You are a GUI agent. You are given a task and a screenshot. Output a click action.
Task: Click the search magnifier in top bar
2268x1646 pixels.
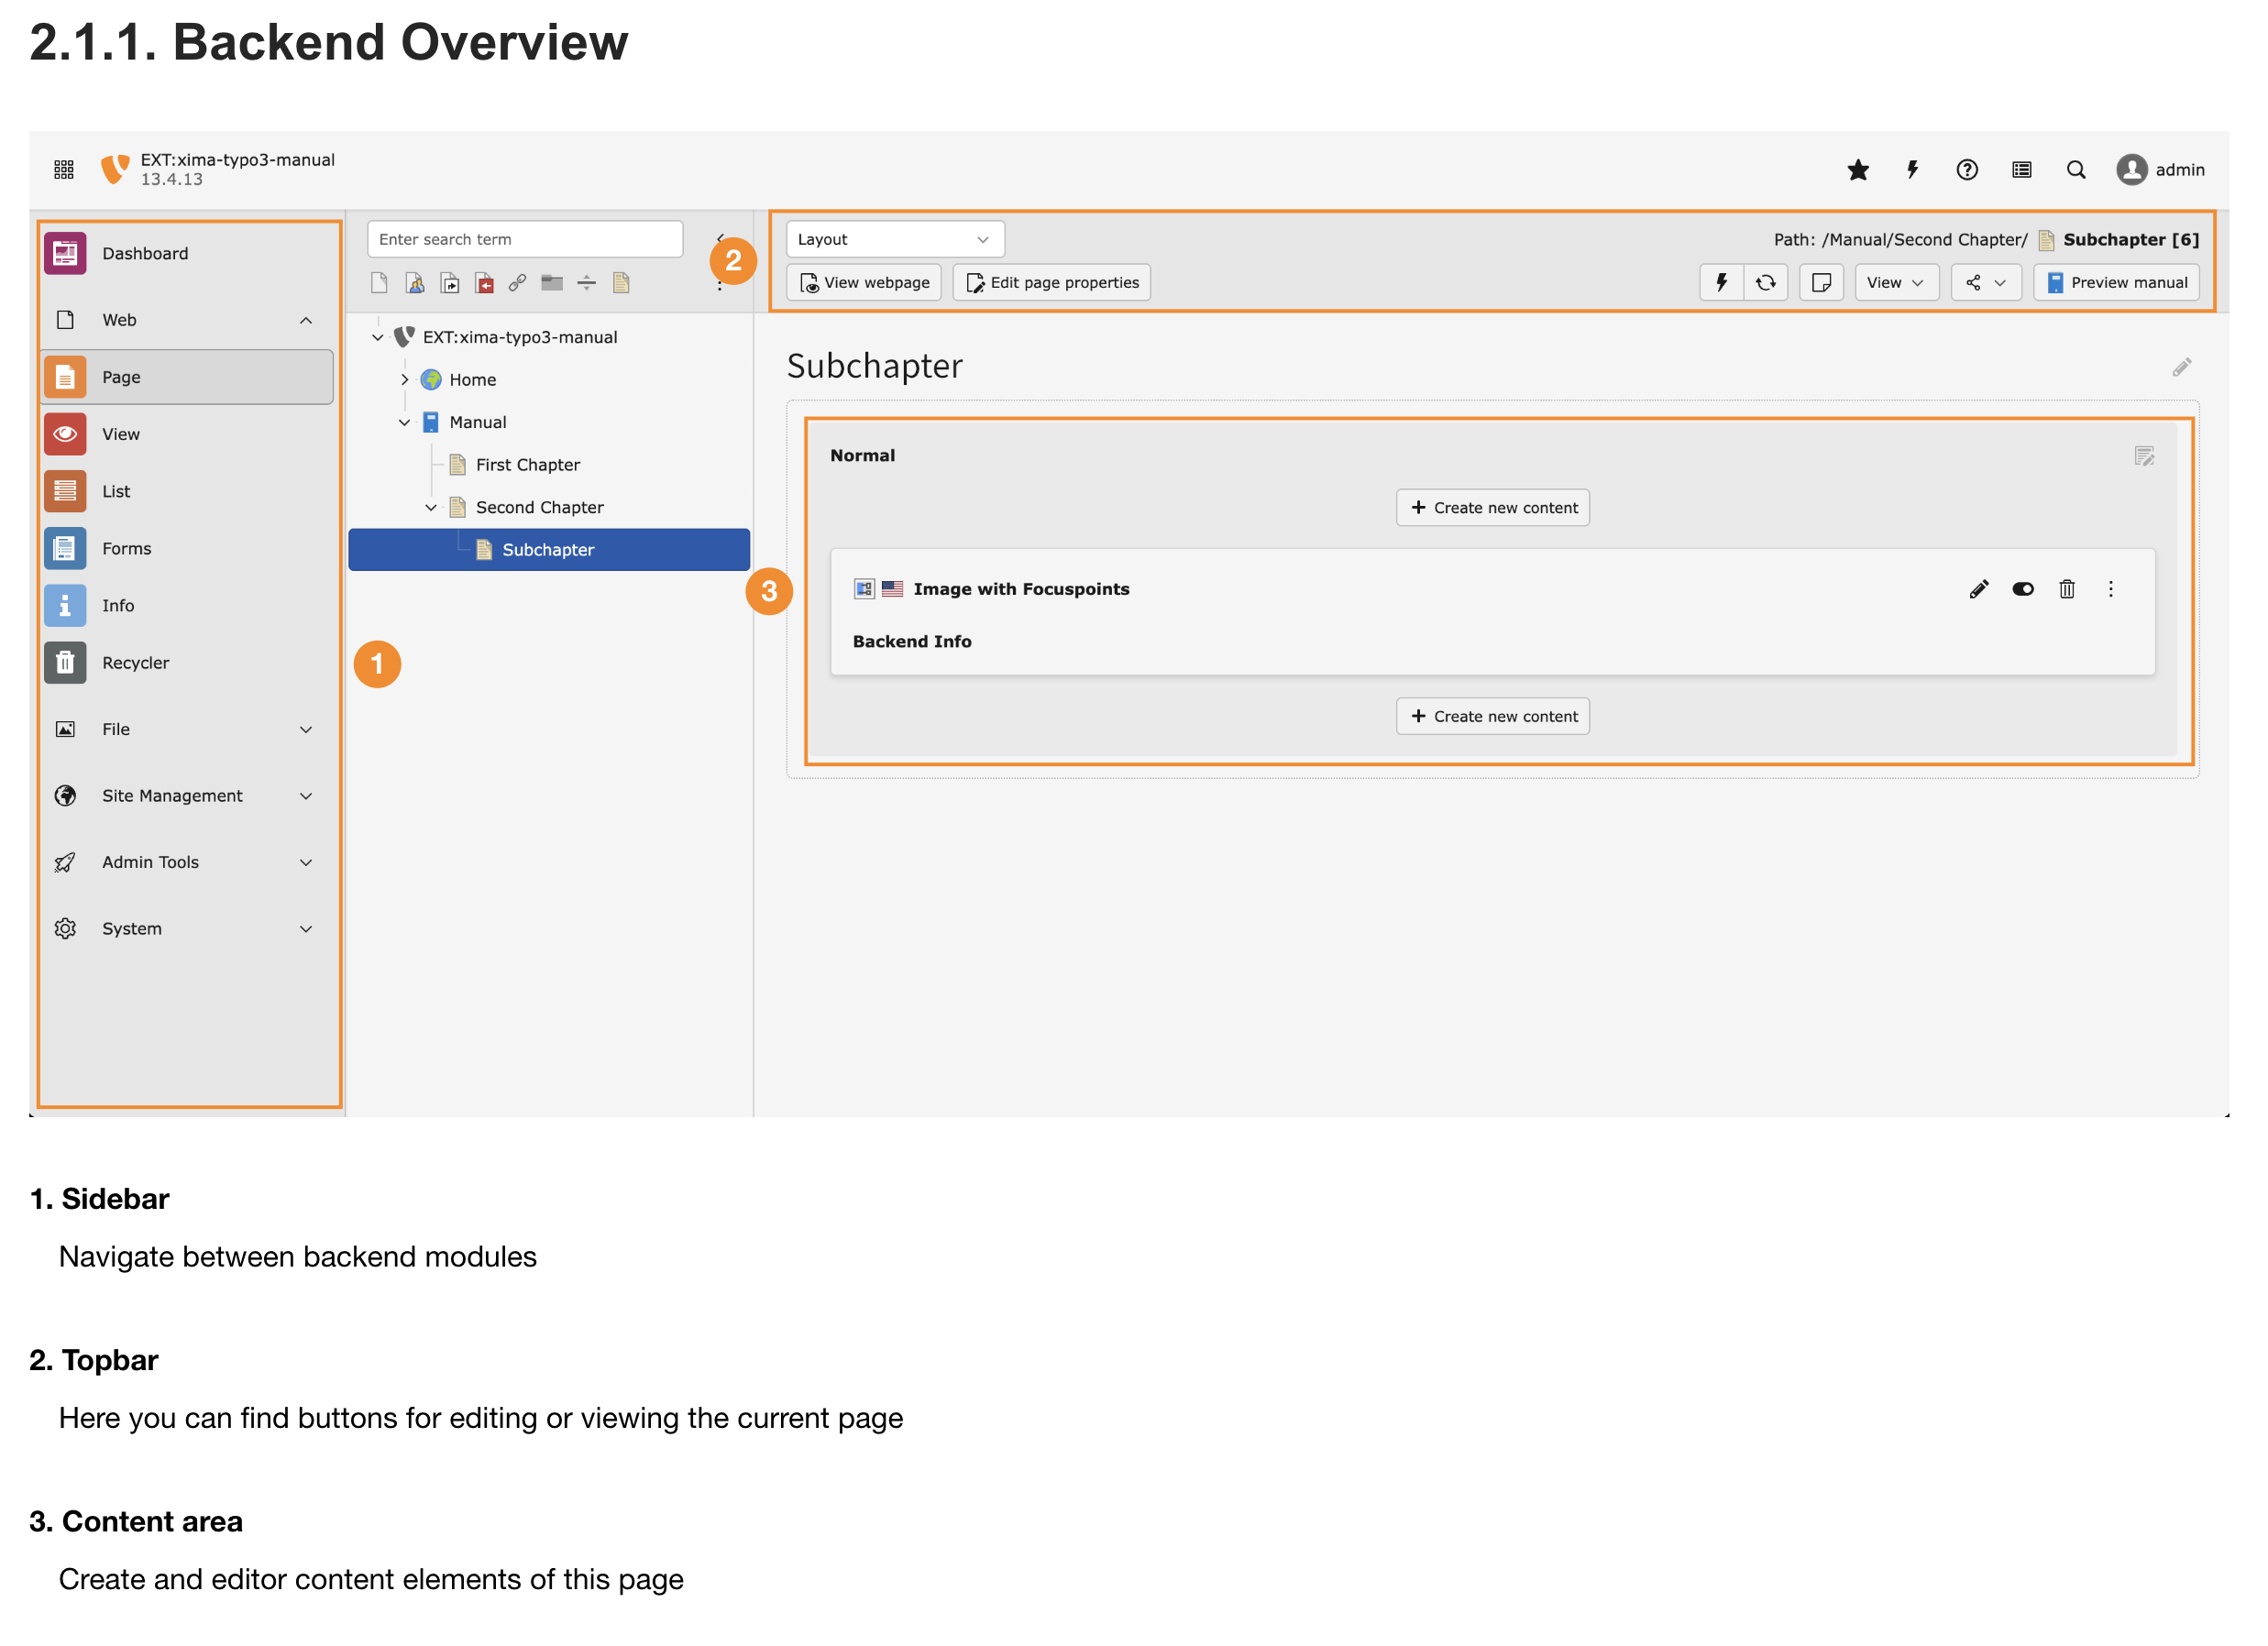click(x=2075, y=170)
